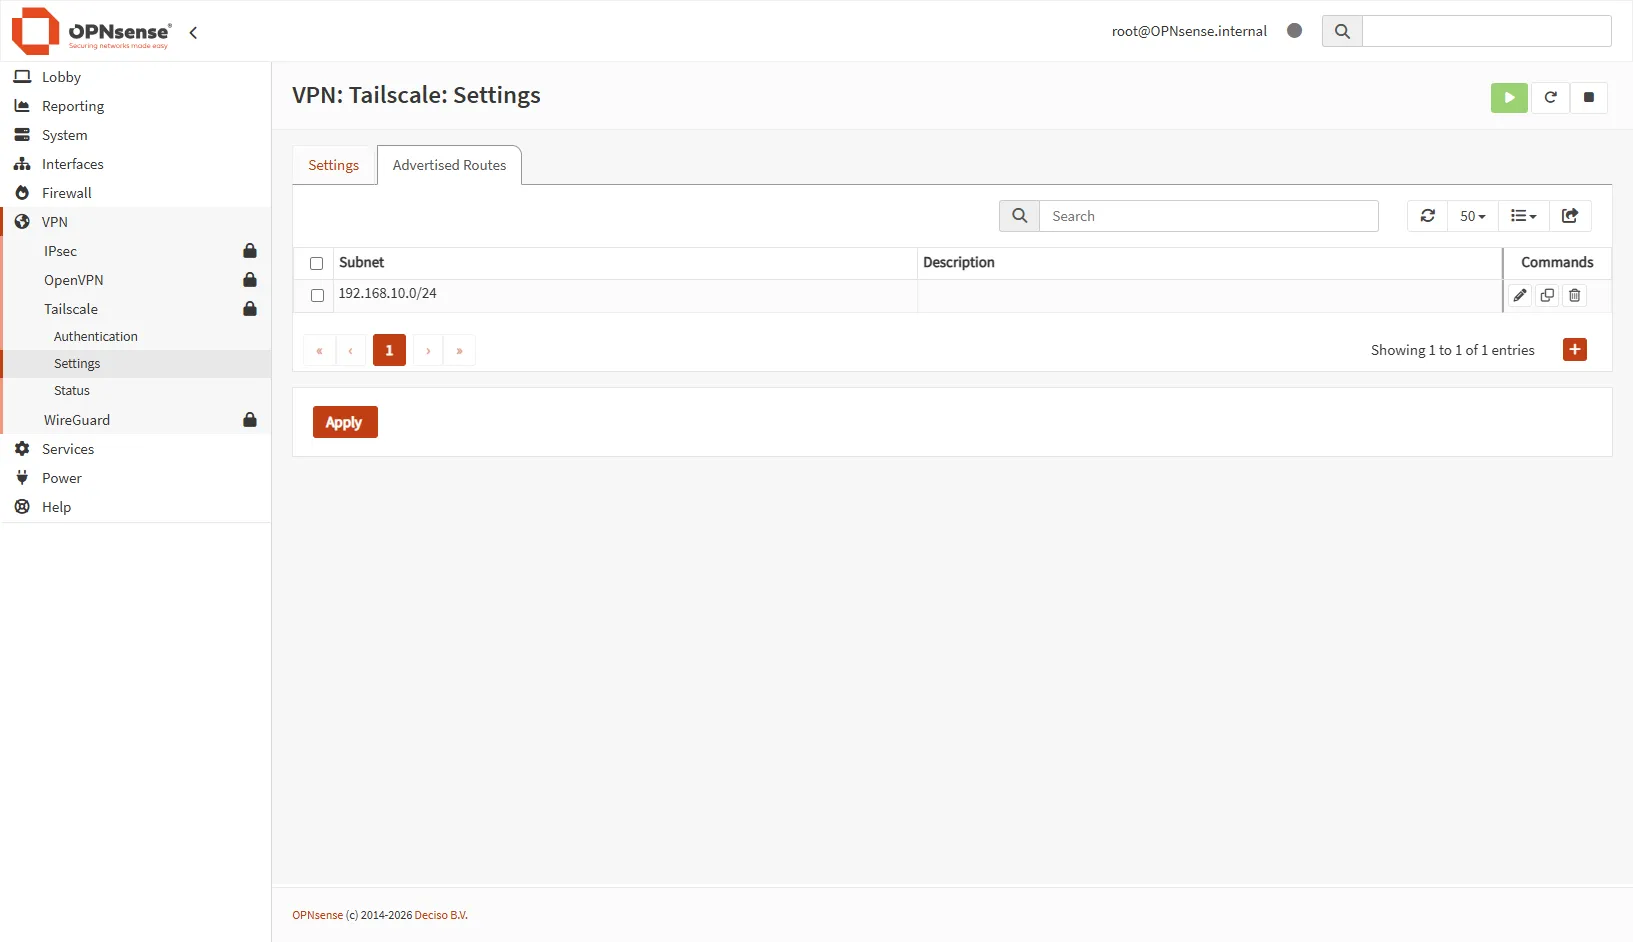Restart the Tailscale service
The height and width of the screenshot is (942, 1633).
[1550, 98]
